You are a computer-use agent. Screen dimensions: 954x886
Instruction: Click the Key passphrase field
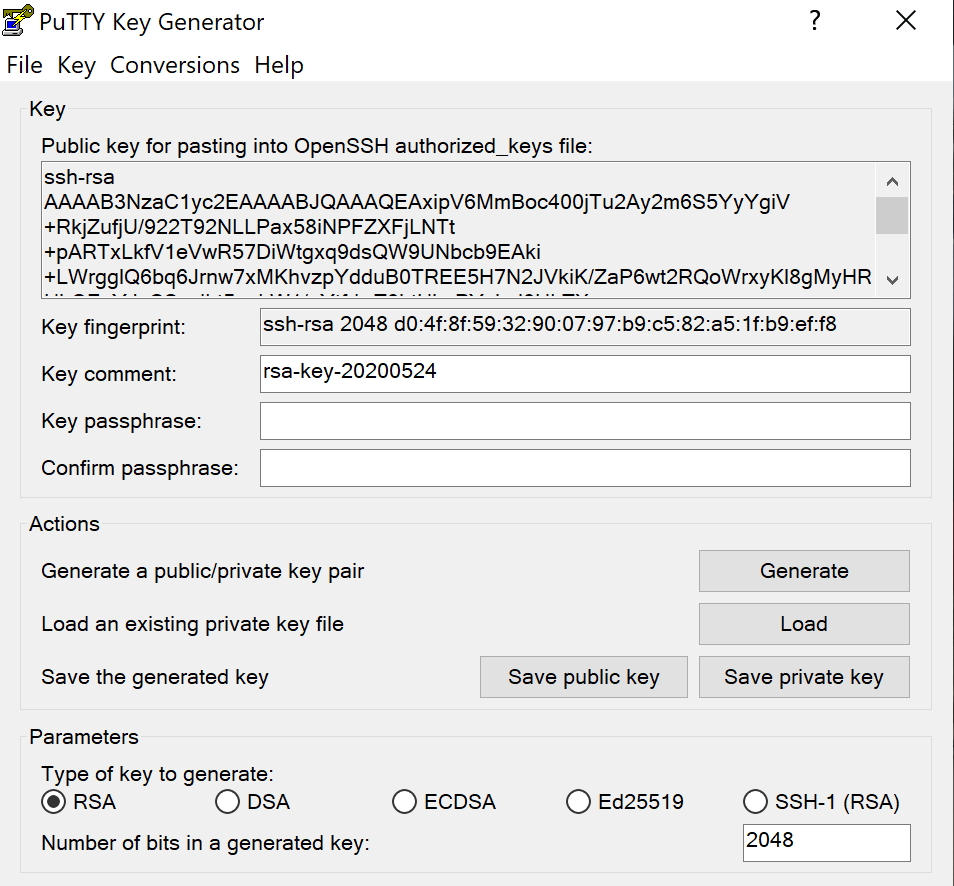[585, 421]
